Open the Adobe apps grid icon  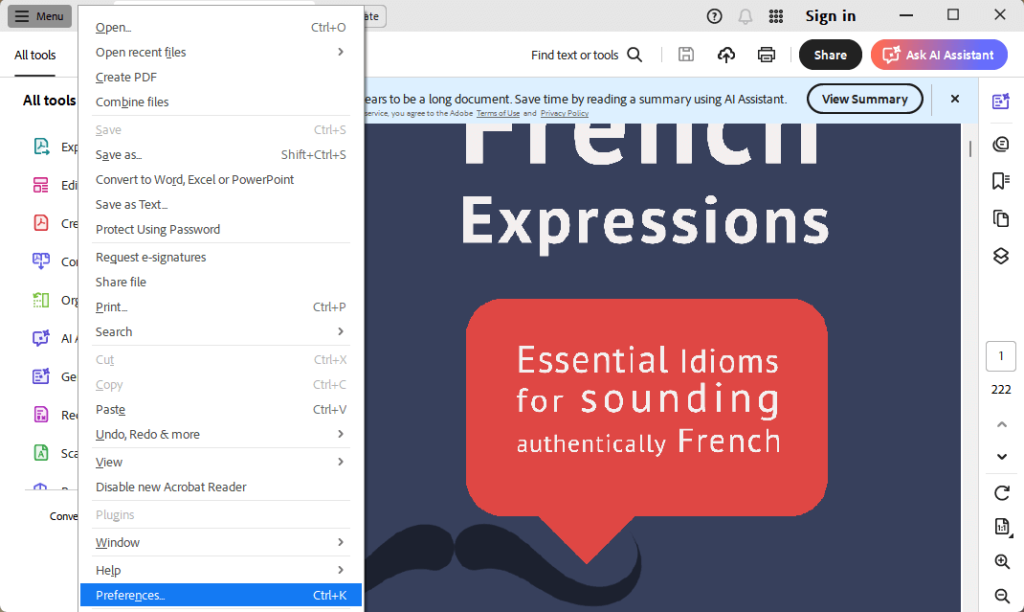(x=775, y=16)
